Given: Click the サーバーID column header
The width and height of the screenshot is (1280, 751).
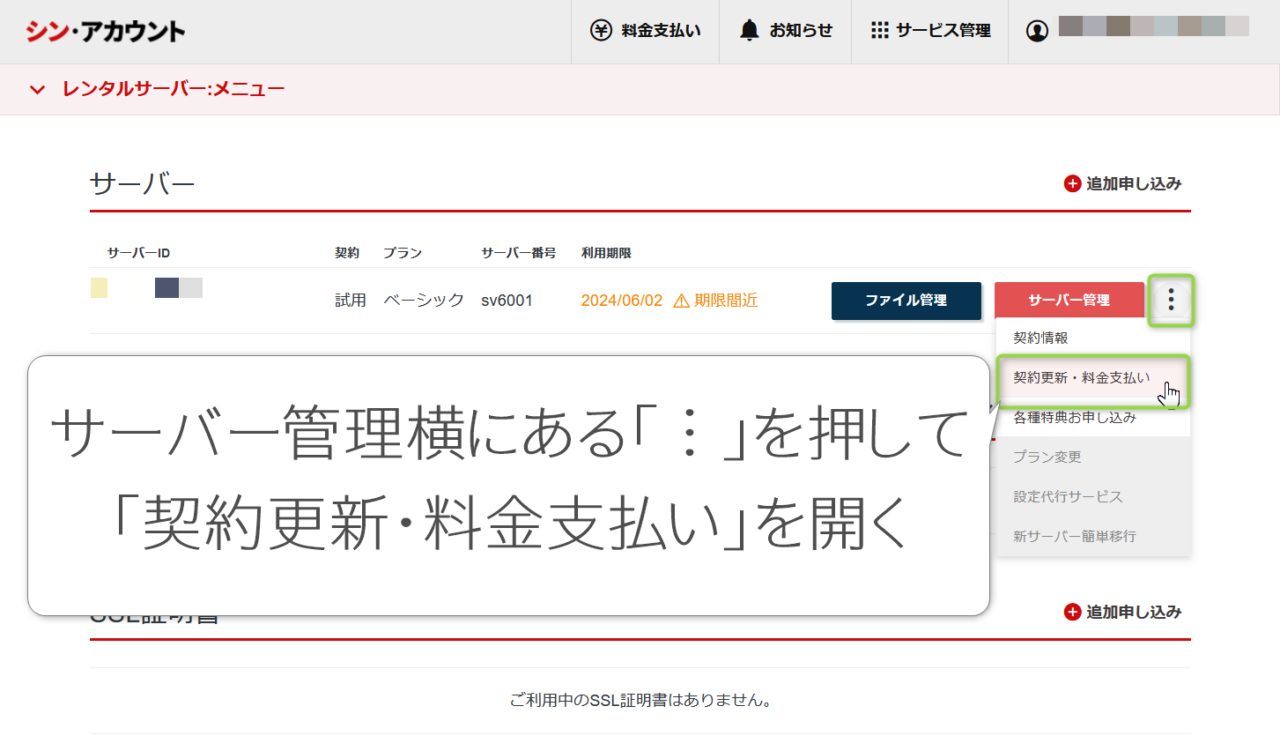Looking at the screenshot, I should tap(138, 253).
